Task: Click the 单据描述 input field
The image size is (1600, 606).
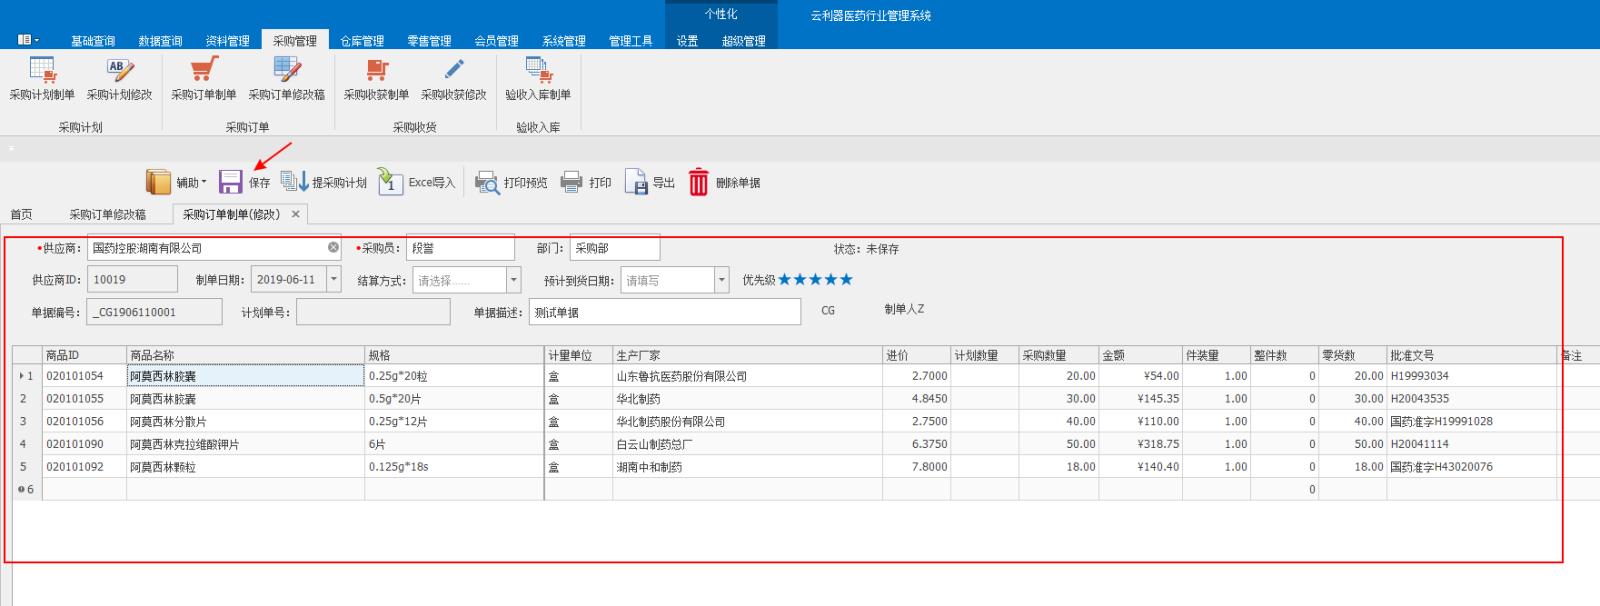Action: (x=665, y=312)
